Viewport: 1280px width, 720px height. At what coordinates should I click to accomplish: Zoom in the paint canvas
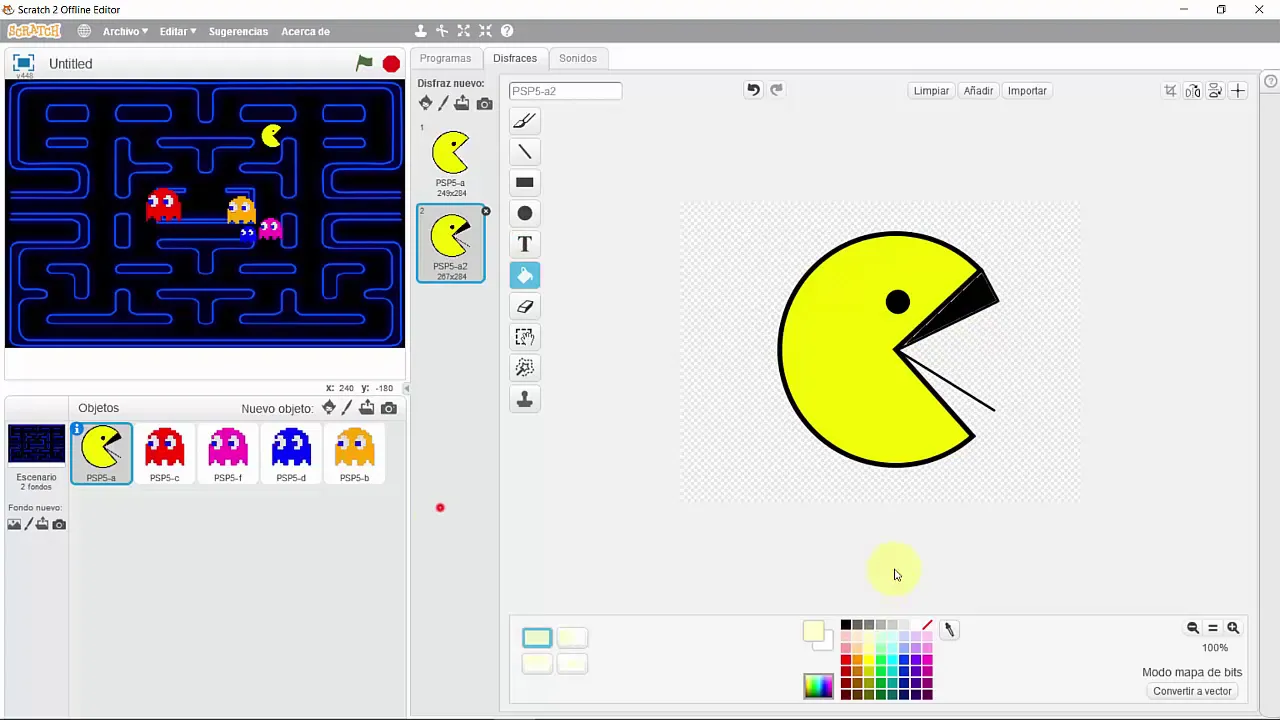coord(1233,628)
